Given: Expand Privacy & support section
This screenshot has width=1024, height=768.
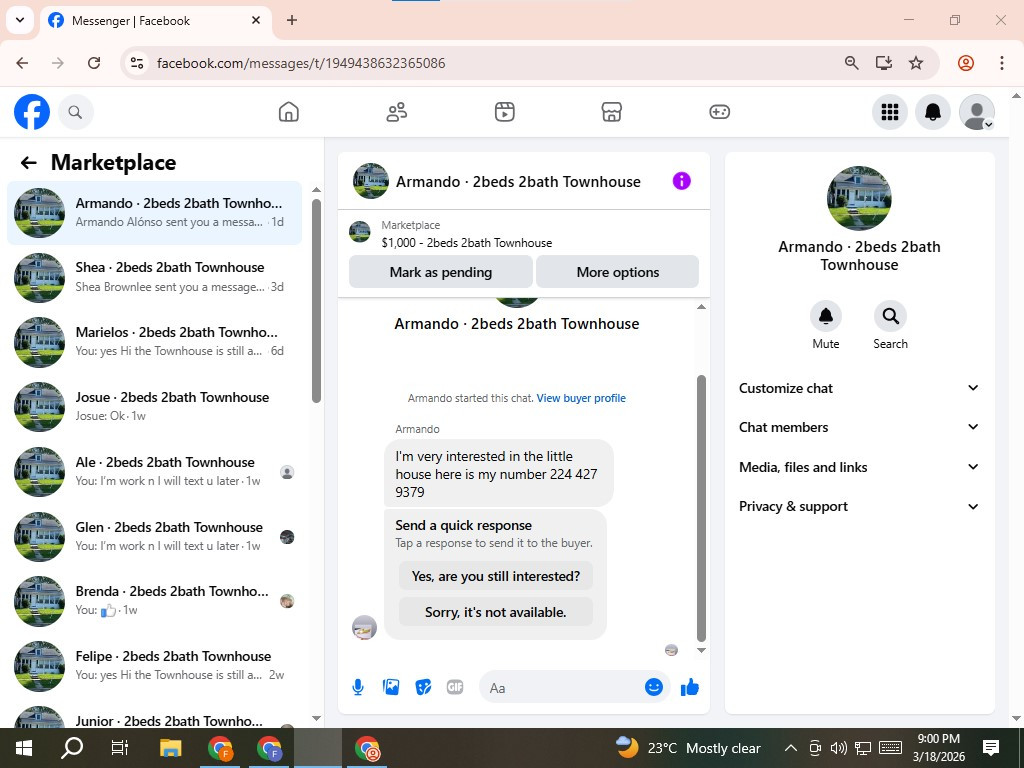Looking at the screenshot, I should (x=859, y=506).
